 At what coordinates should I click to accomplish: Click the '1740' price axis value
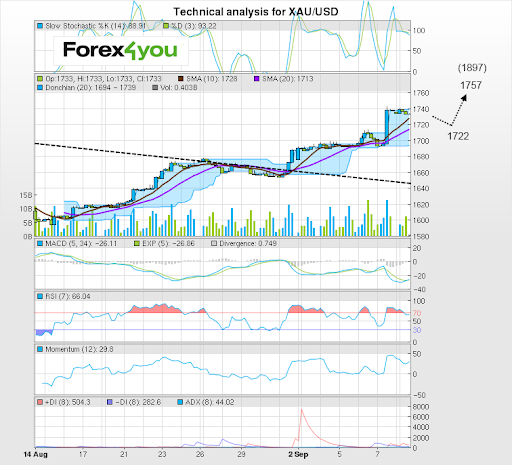pyautogui.click(x=421, y=109)
